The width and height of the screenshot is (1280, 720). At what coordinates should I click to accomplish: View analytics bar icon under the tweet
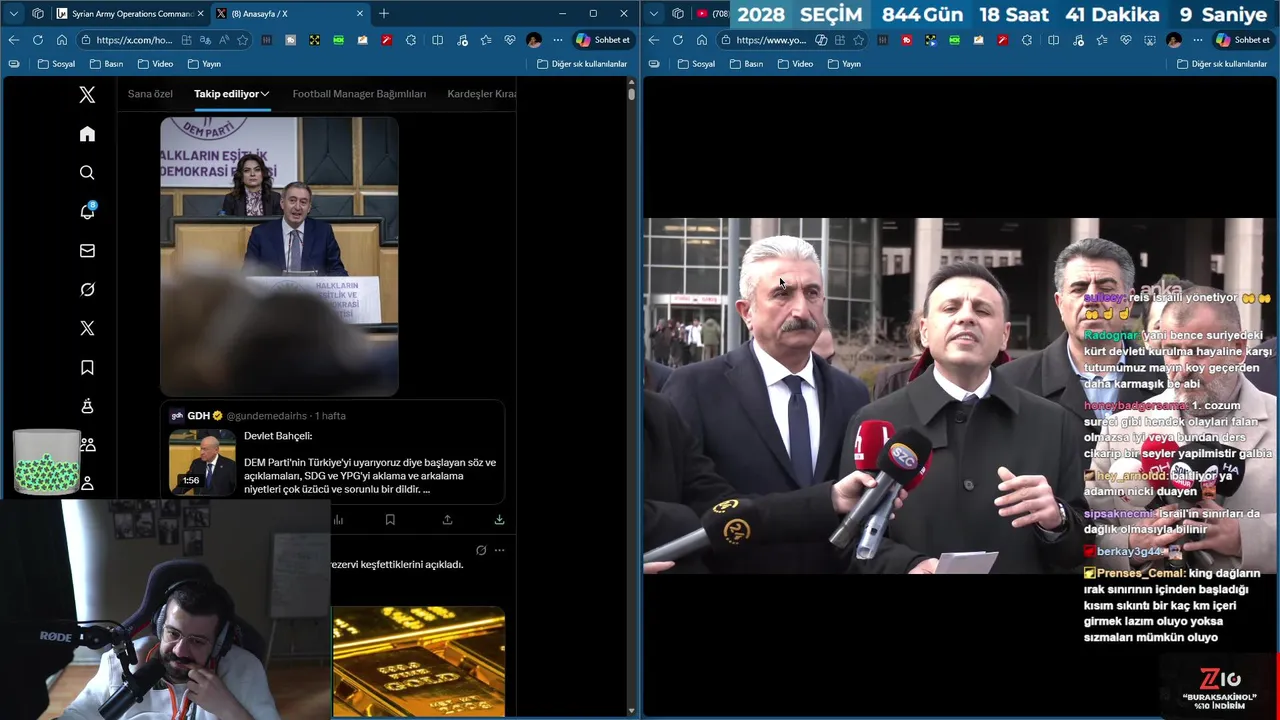point(338,520)
